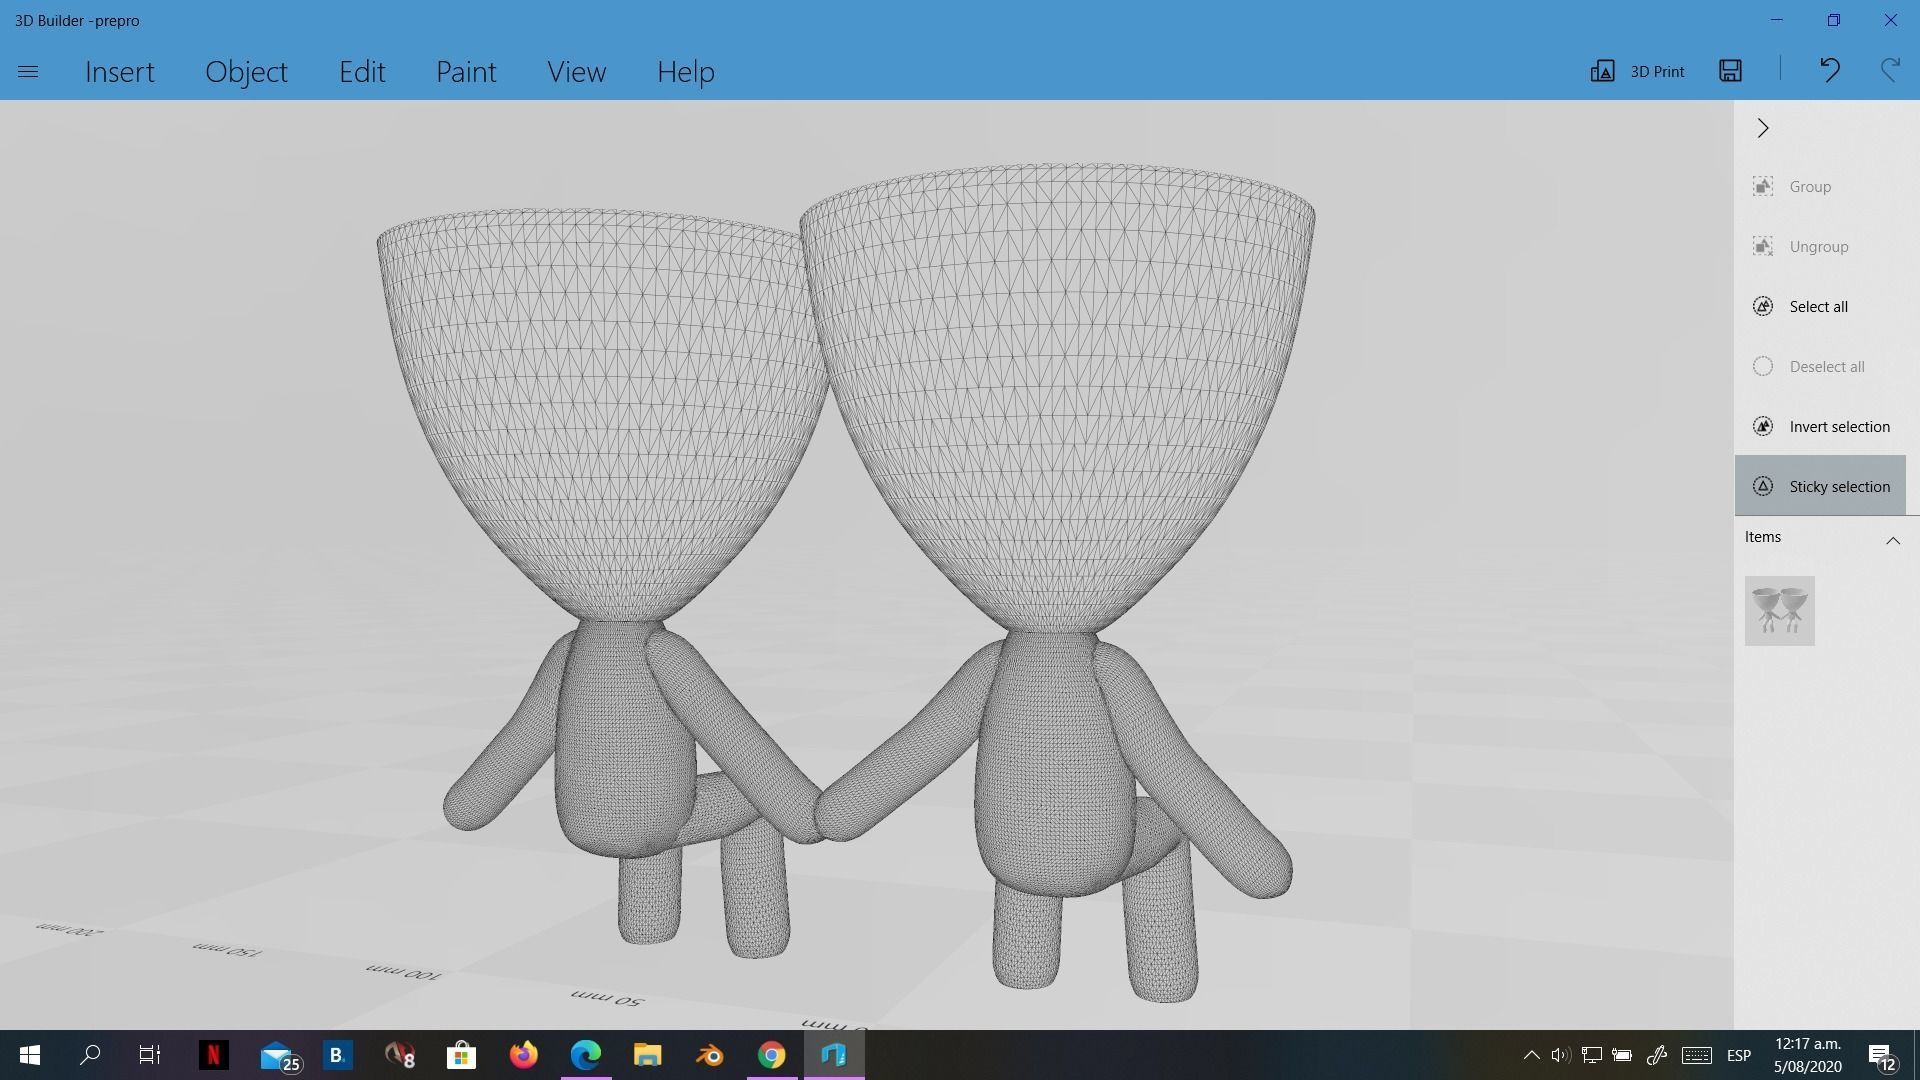The width and height of the screenshot is (1920, 1080).
Task: Launch Netflix from the taskbar
Action: pos(213,1055)
